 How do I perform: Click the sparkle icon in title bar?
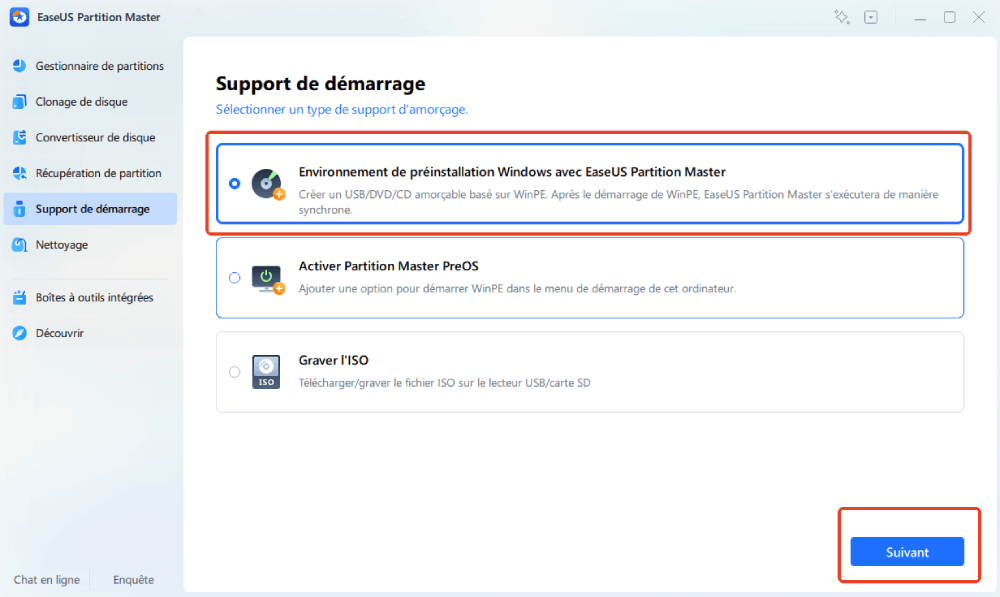[842, 17]
